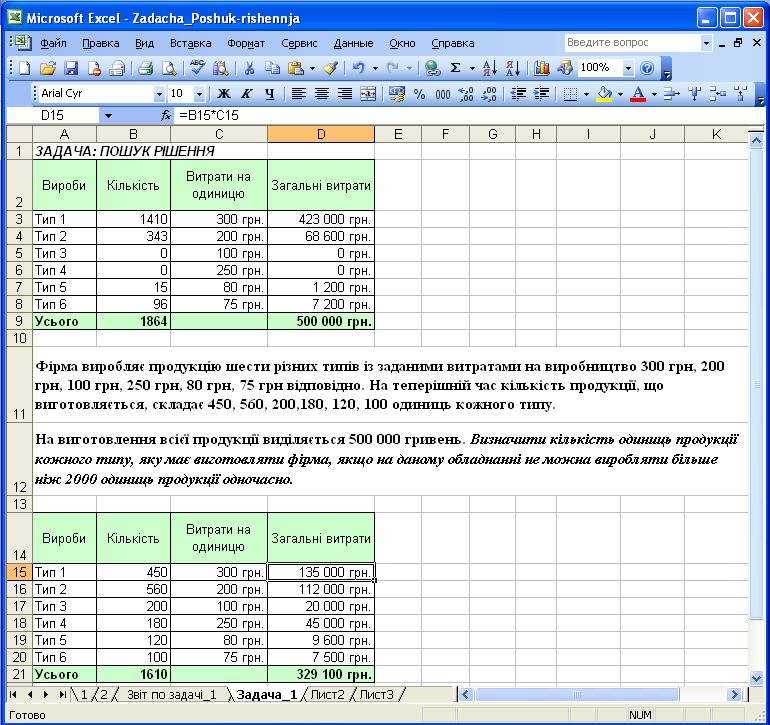Increase decimal places icon
The width and height of the screenshot is (770, 725).
(x=466, y=93)
